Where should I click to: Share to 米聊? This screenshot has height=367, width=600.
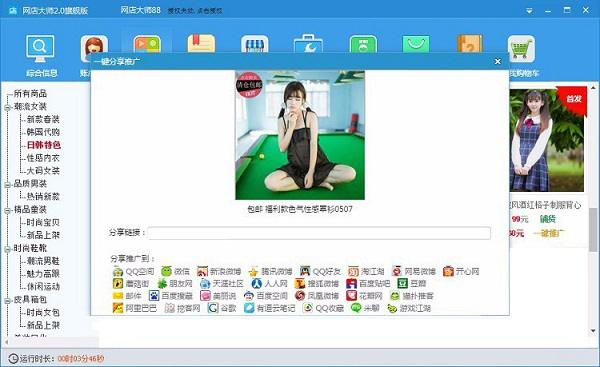[x=365, y=308]
